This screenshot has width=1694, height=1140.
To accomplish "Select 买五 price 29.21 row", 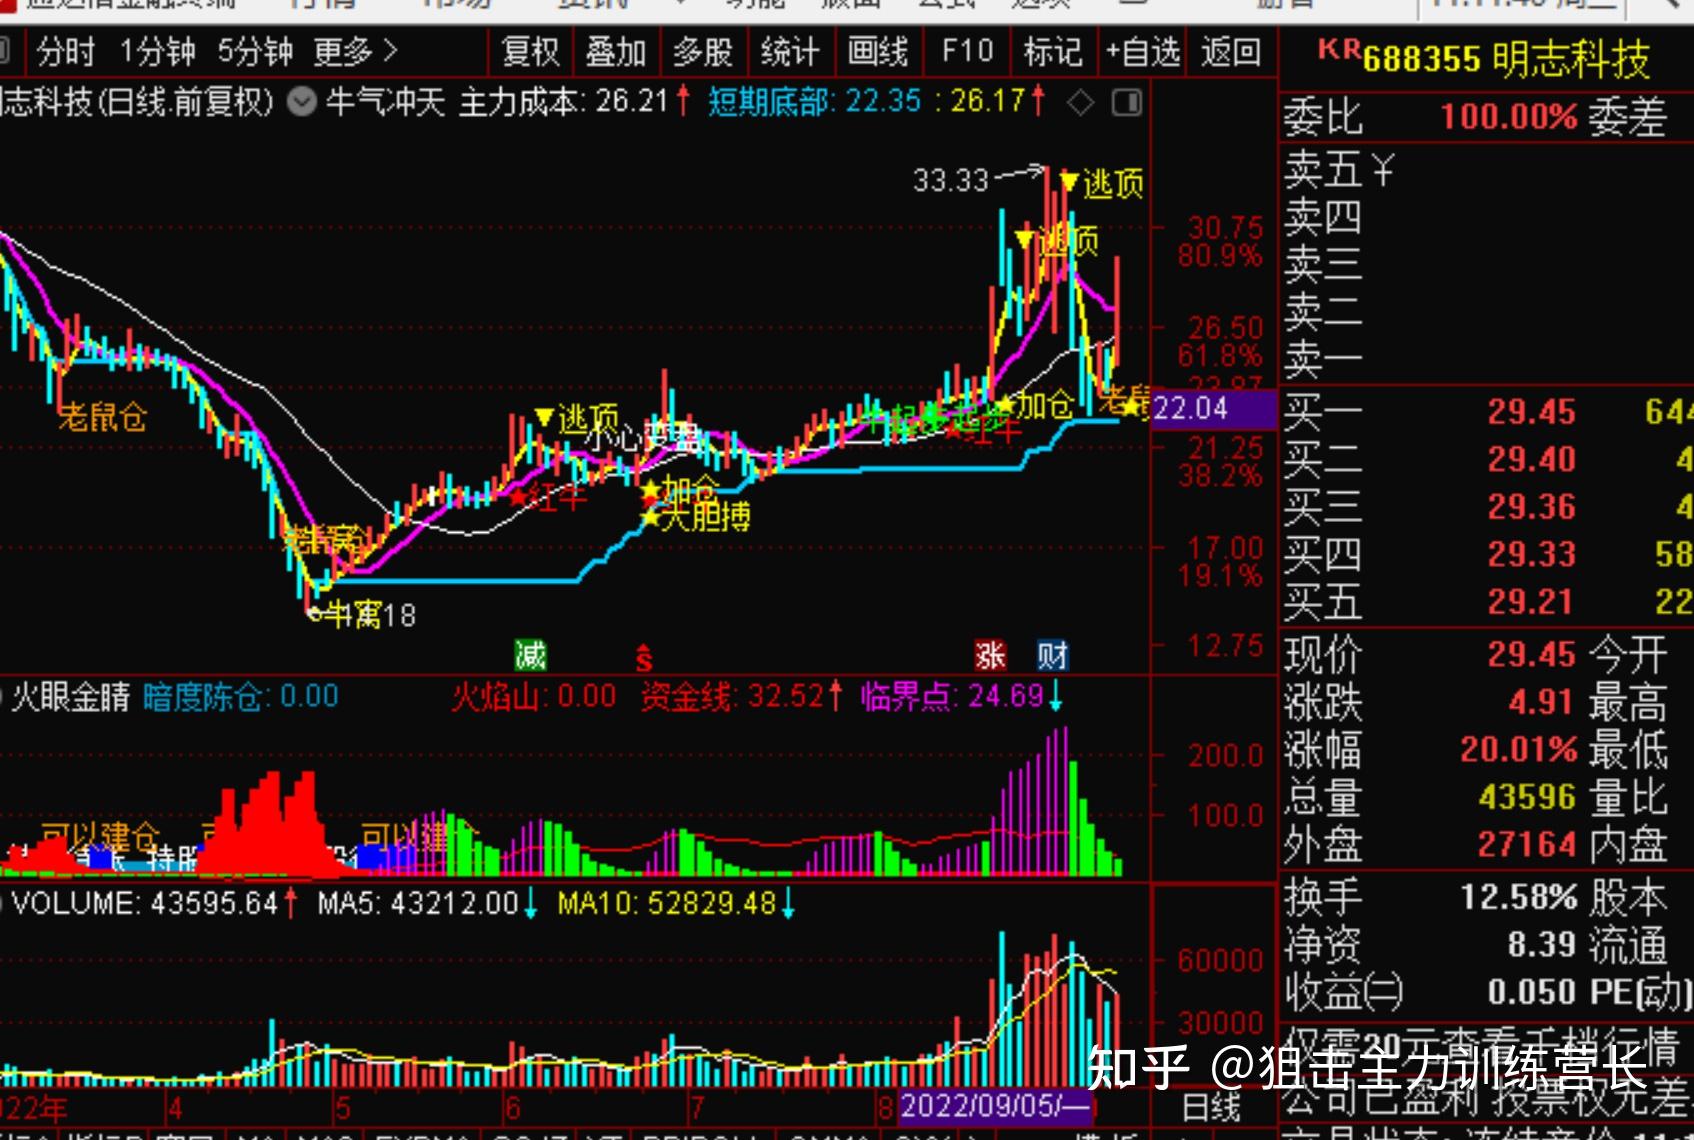I will pos(1487,602).
